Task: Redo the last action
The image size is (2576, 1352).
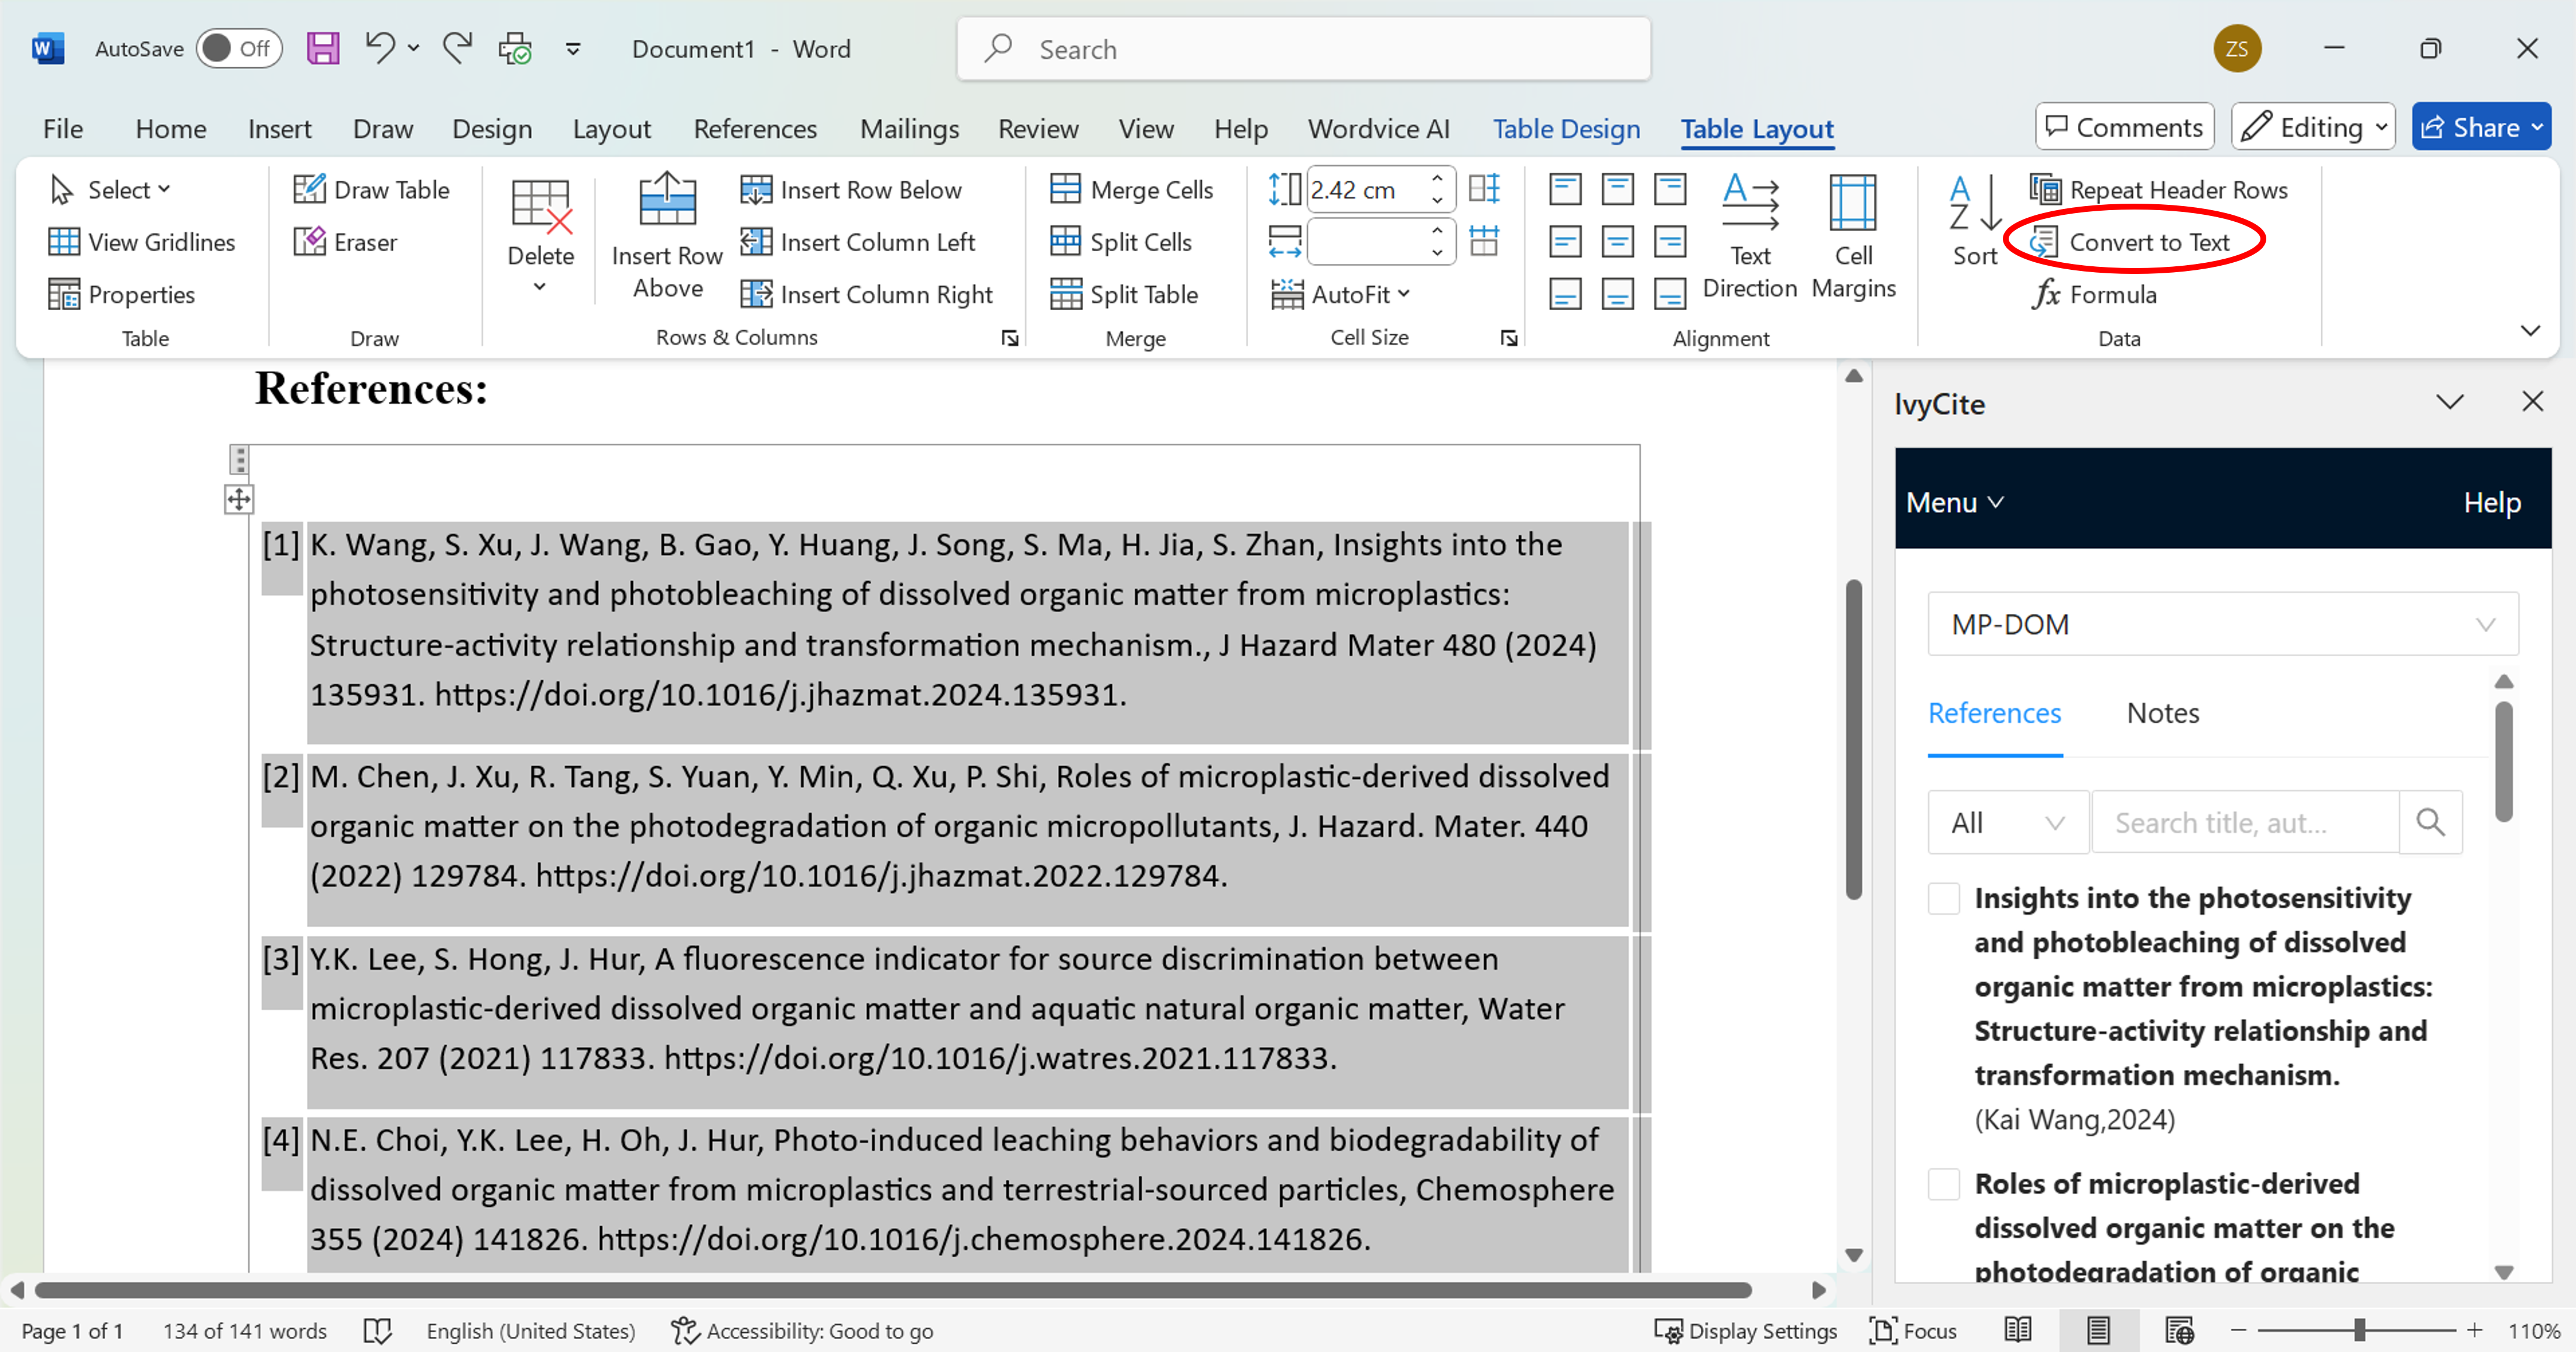Action: coord(457,48)
